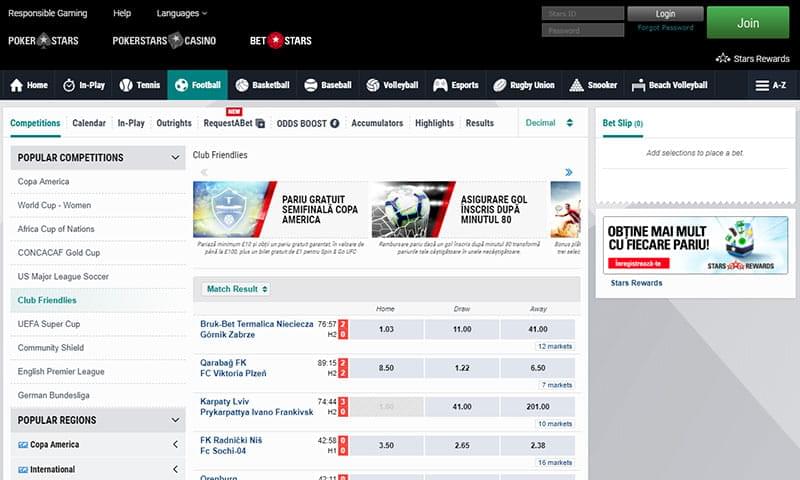
Task: Open the Outrights tab
Action: pyautogui.click(x=174, y=123)
